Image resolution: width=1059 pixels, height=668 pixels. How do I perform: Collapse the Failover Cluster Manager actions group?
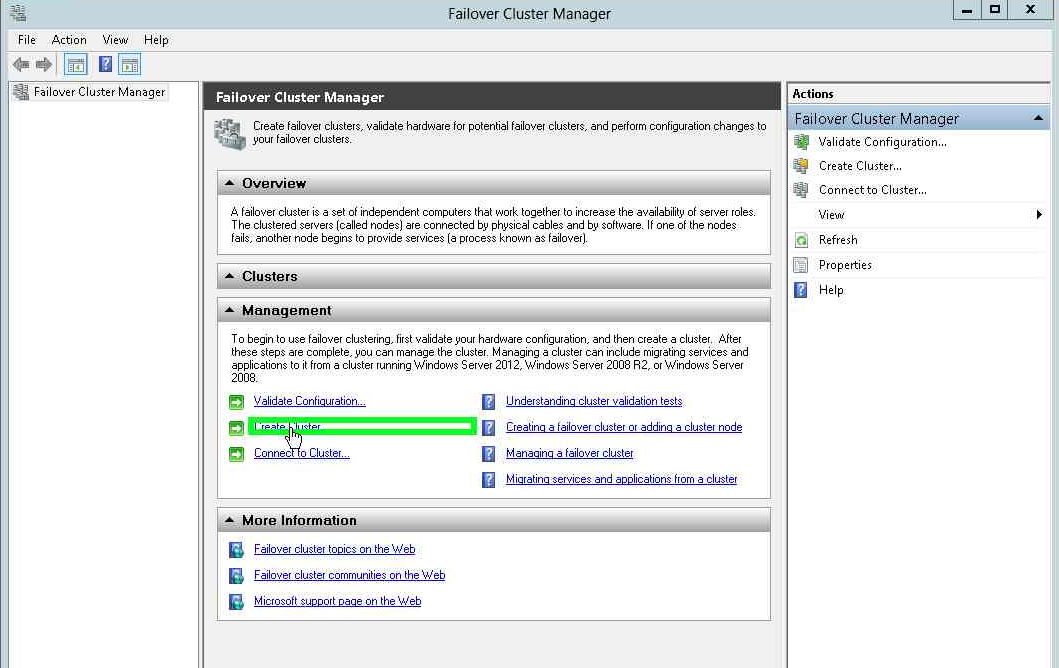tap(1039, 118)
